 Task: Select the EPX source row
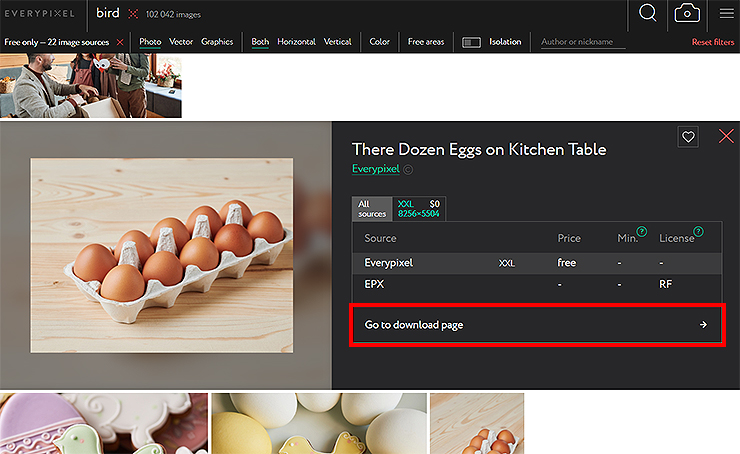tap(537, 285)
